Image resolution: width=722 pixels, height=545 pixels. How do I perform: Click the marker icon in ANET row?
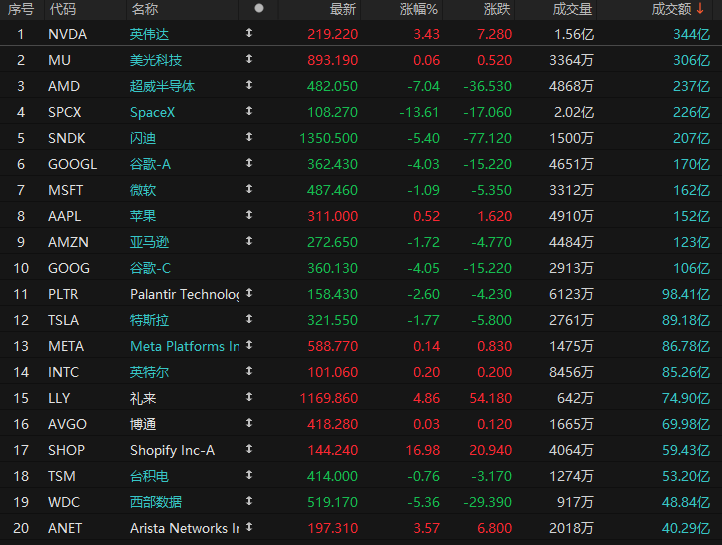pyautogui.click(x=249, y=527)
